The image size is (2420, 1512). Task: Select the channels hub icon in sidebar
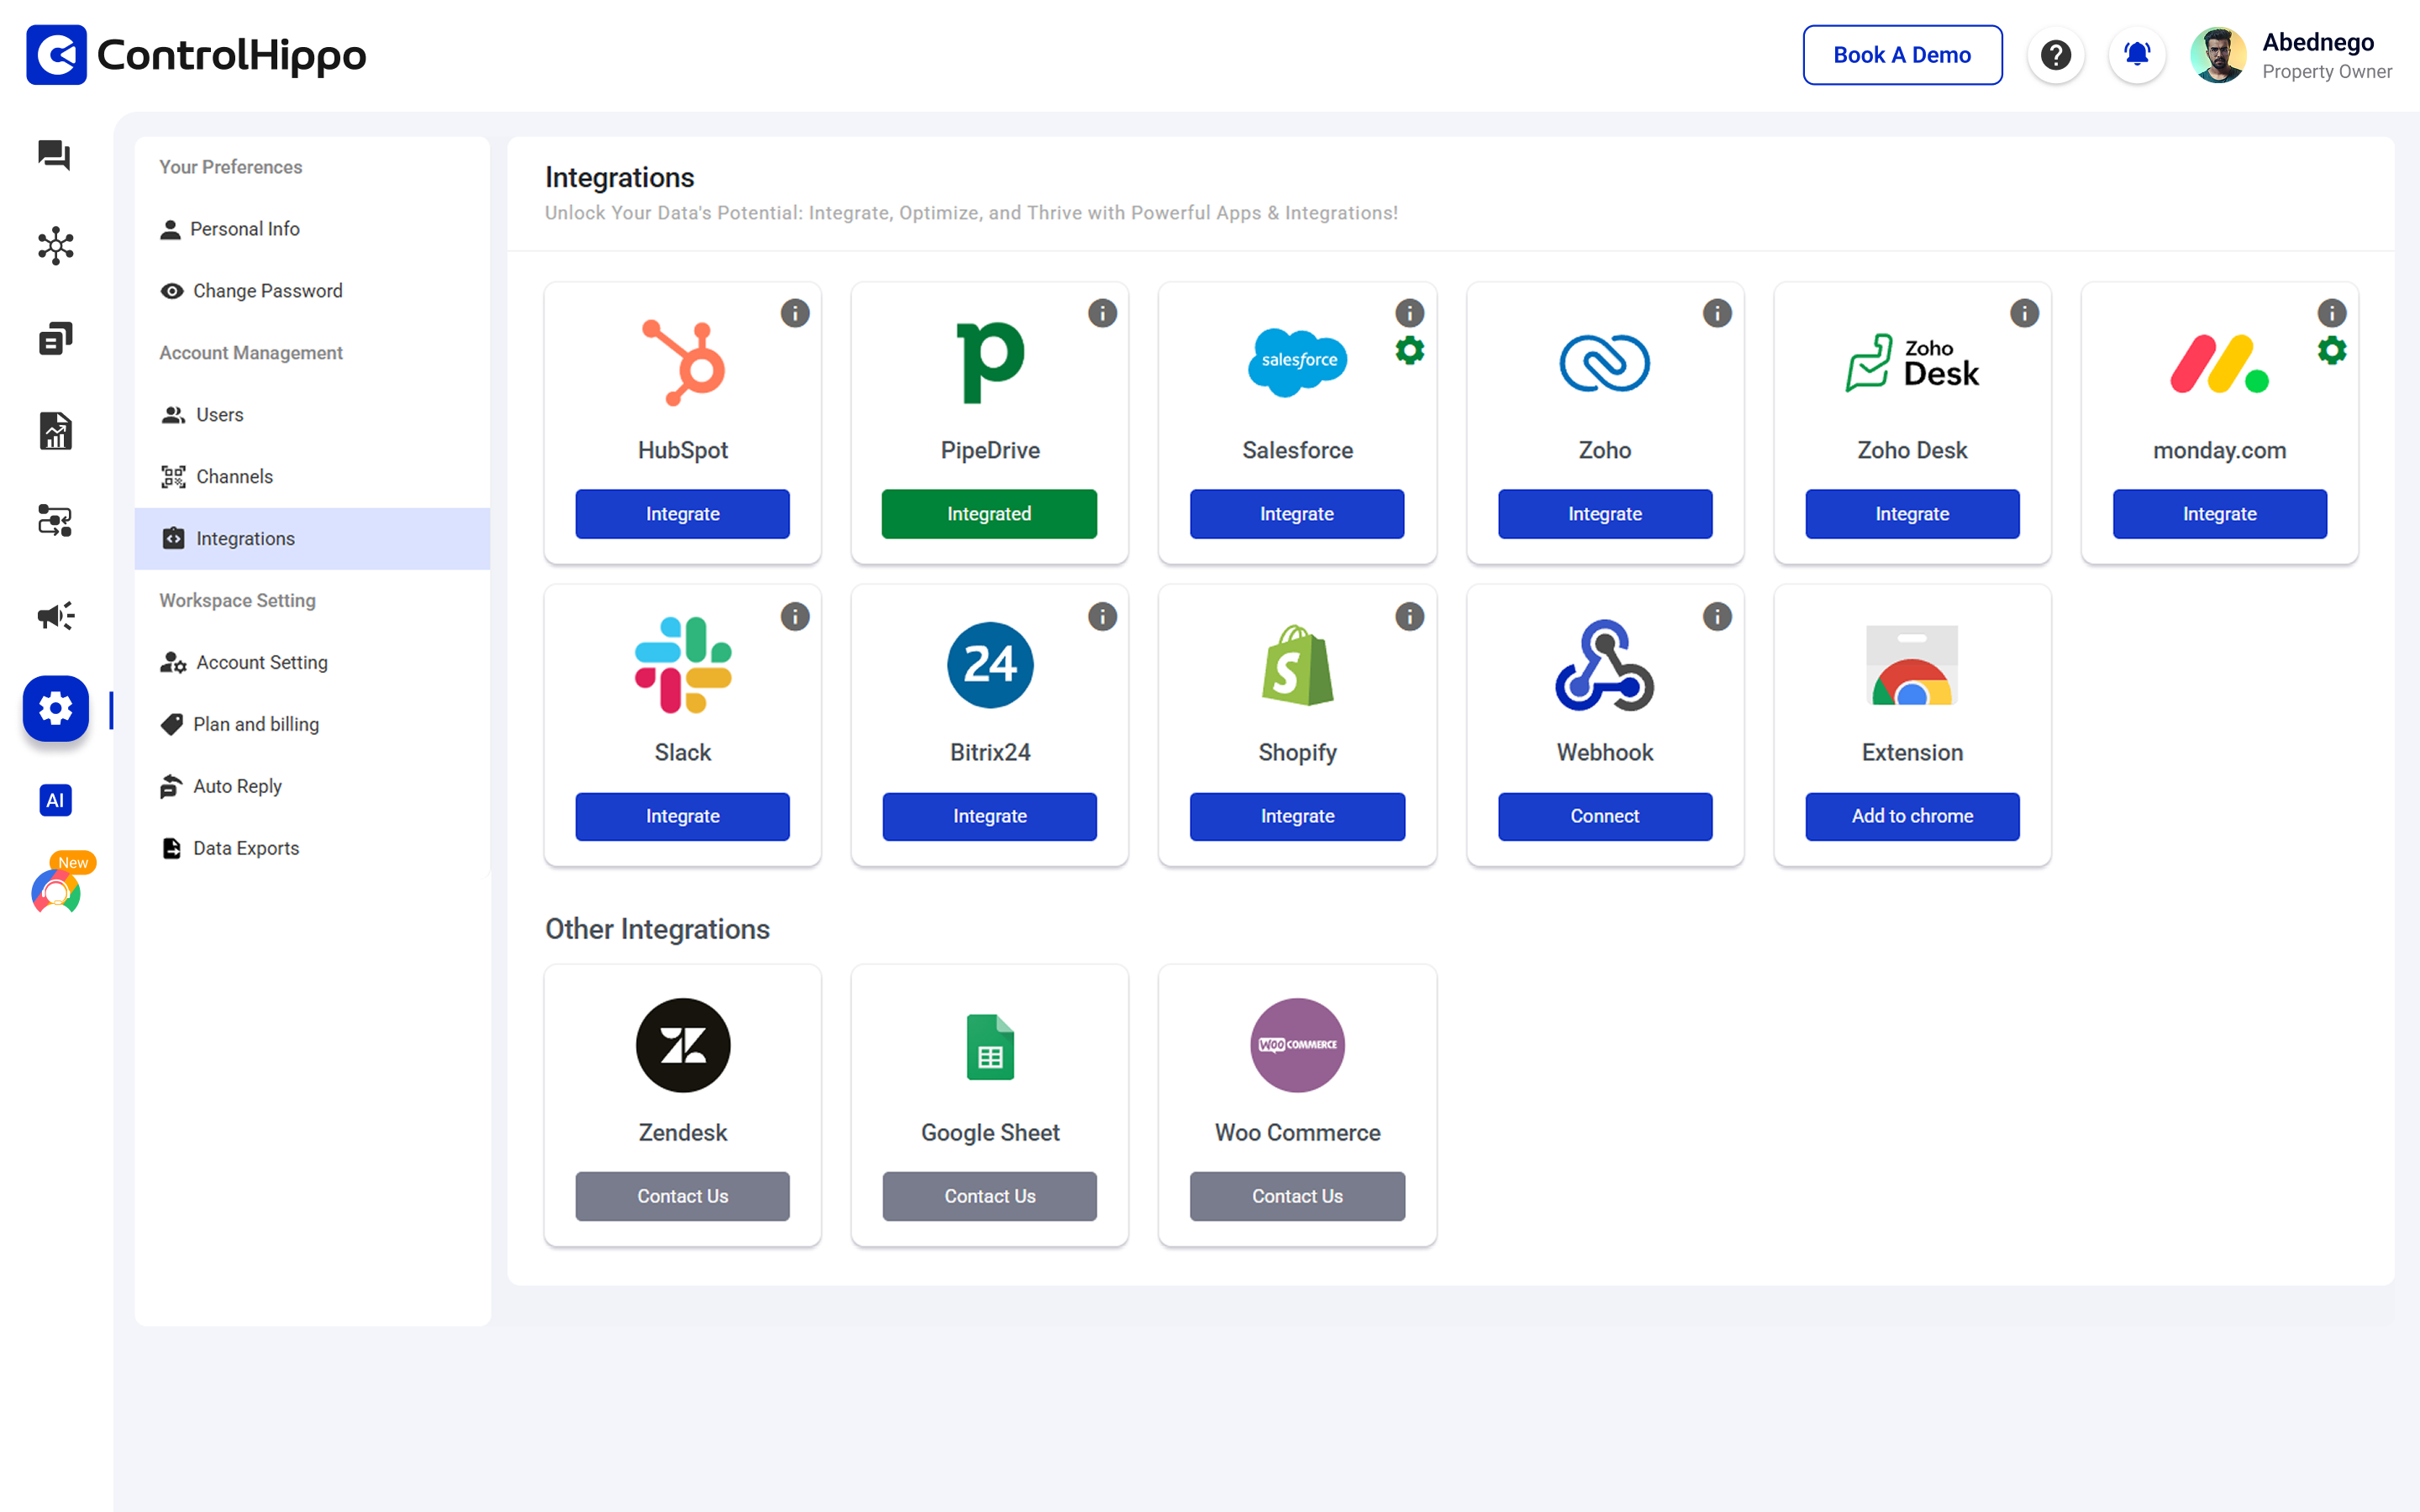(x=55, y=245)
